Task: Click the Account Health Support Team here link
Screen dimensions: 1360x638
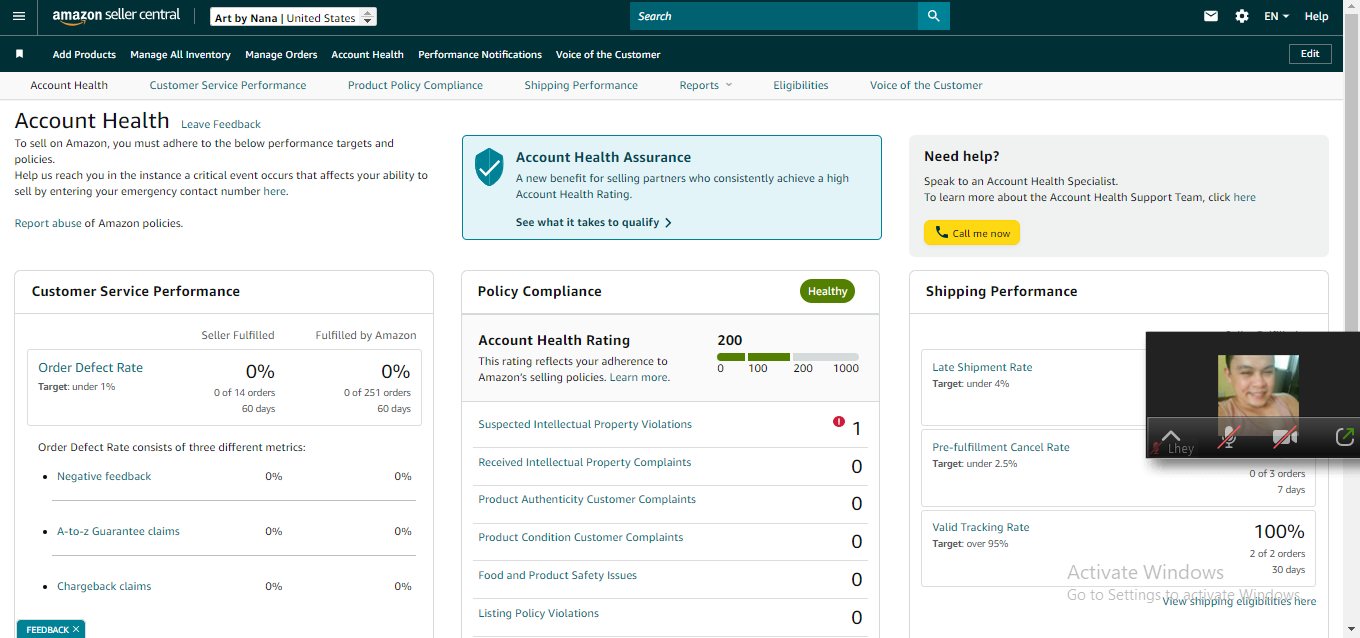Action: [x=1244, y=197]
